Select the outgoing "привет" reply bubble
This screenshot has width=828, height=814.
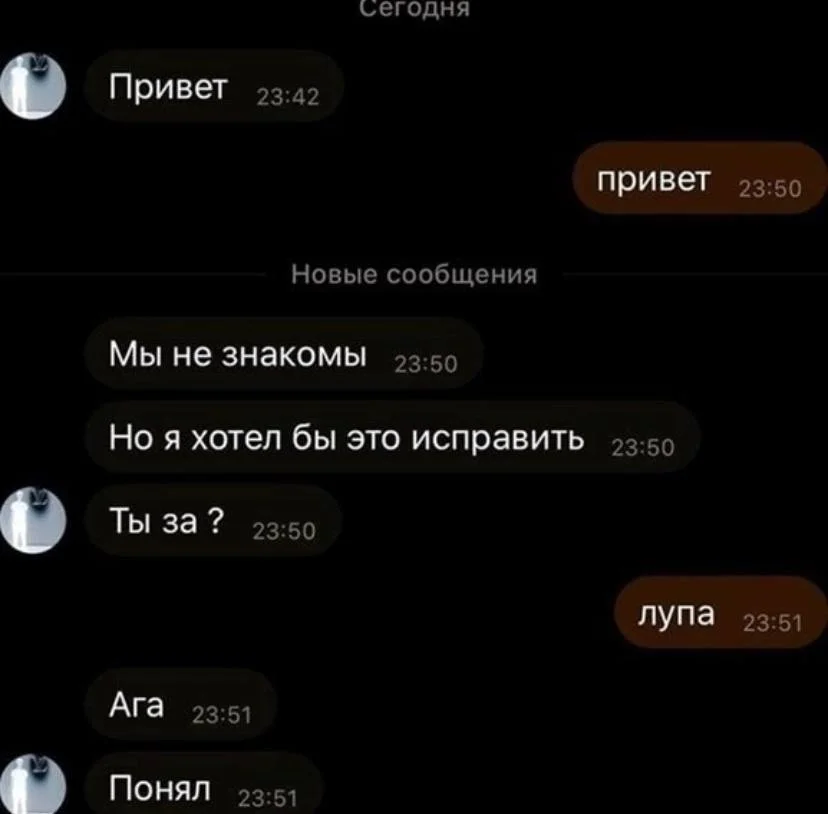(700, 177)
